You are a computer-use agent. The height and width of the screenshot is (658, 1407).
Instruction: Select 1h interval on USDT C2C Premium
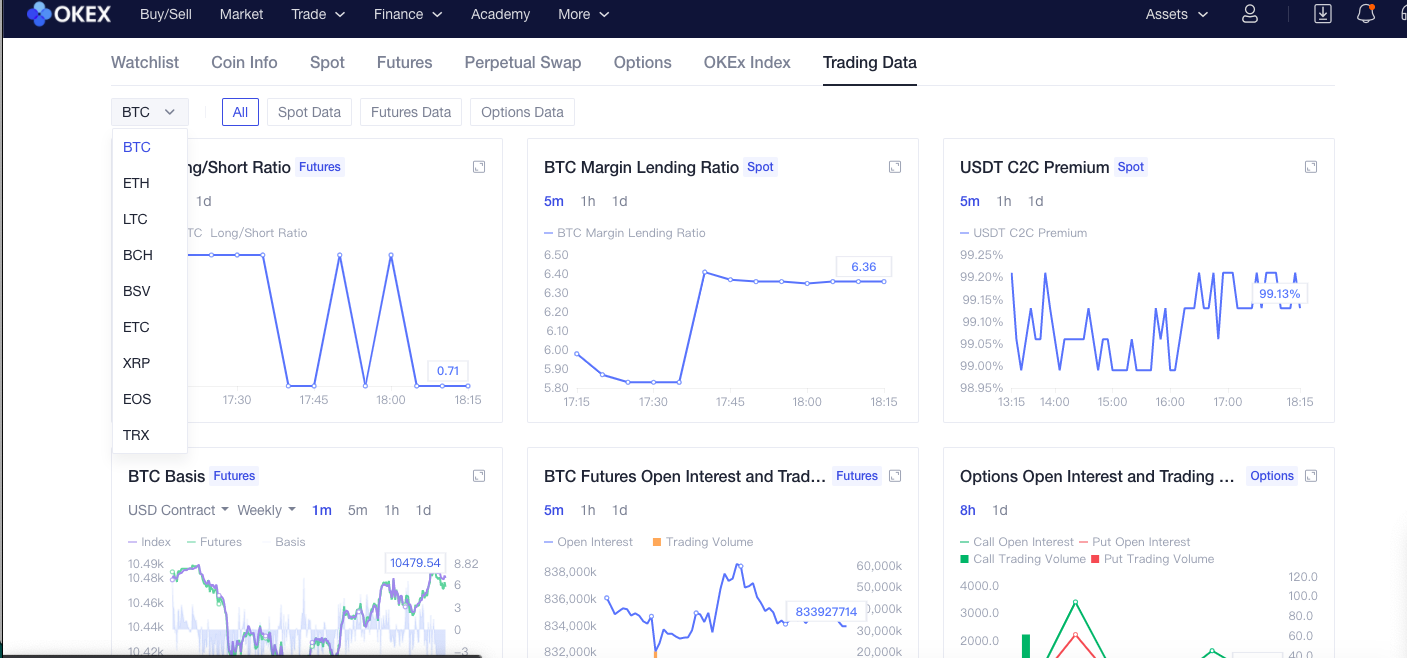pyautogui.click(x=1003, y=201)
